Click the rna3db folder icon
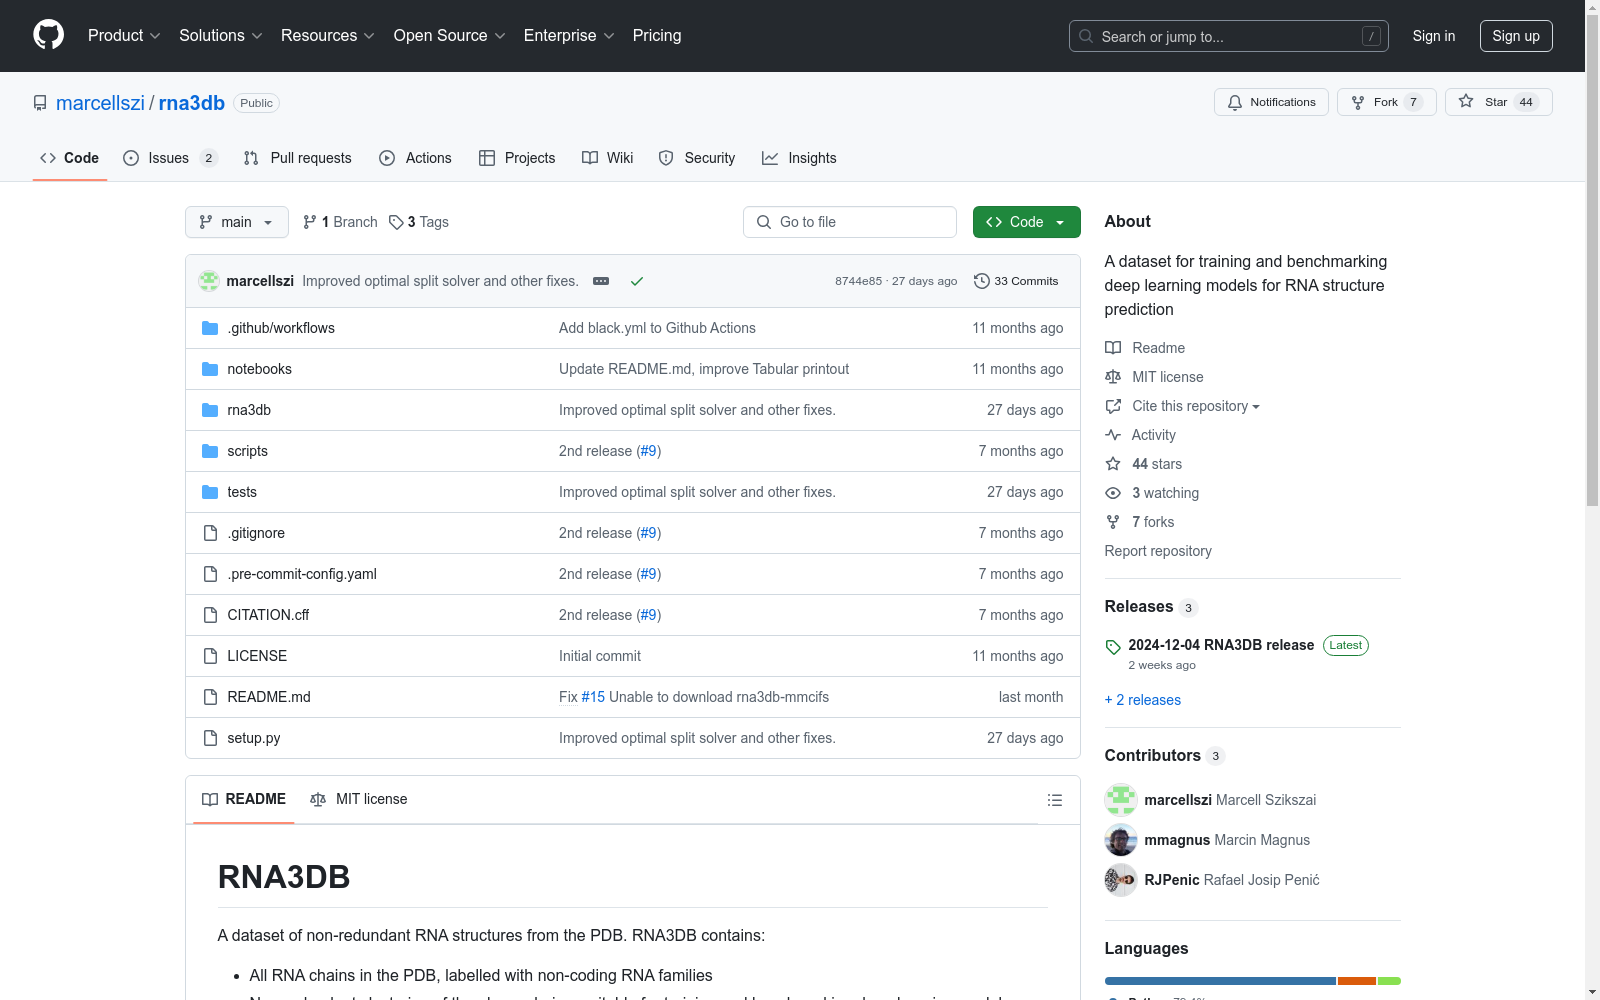The image size is (1600, 1000). point(210,410)
